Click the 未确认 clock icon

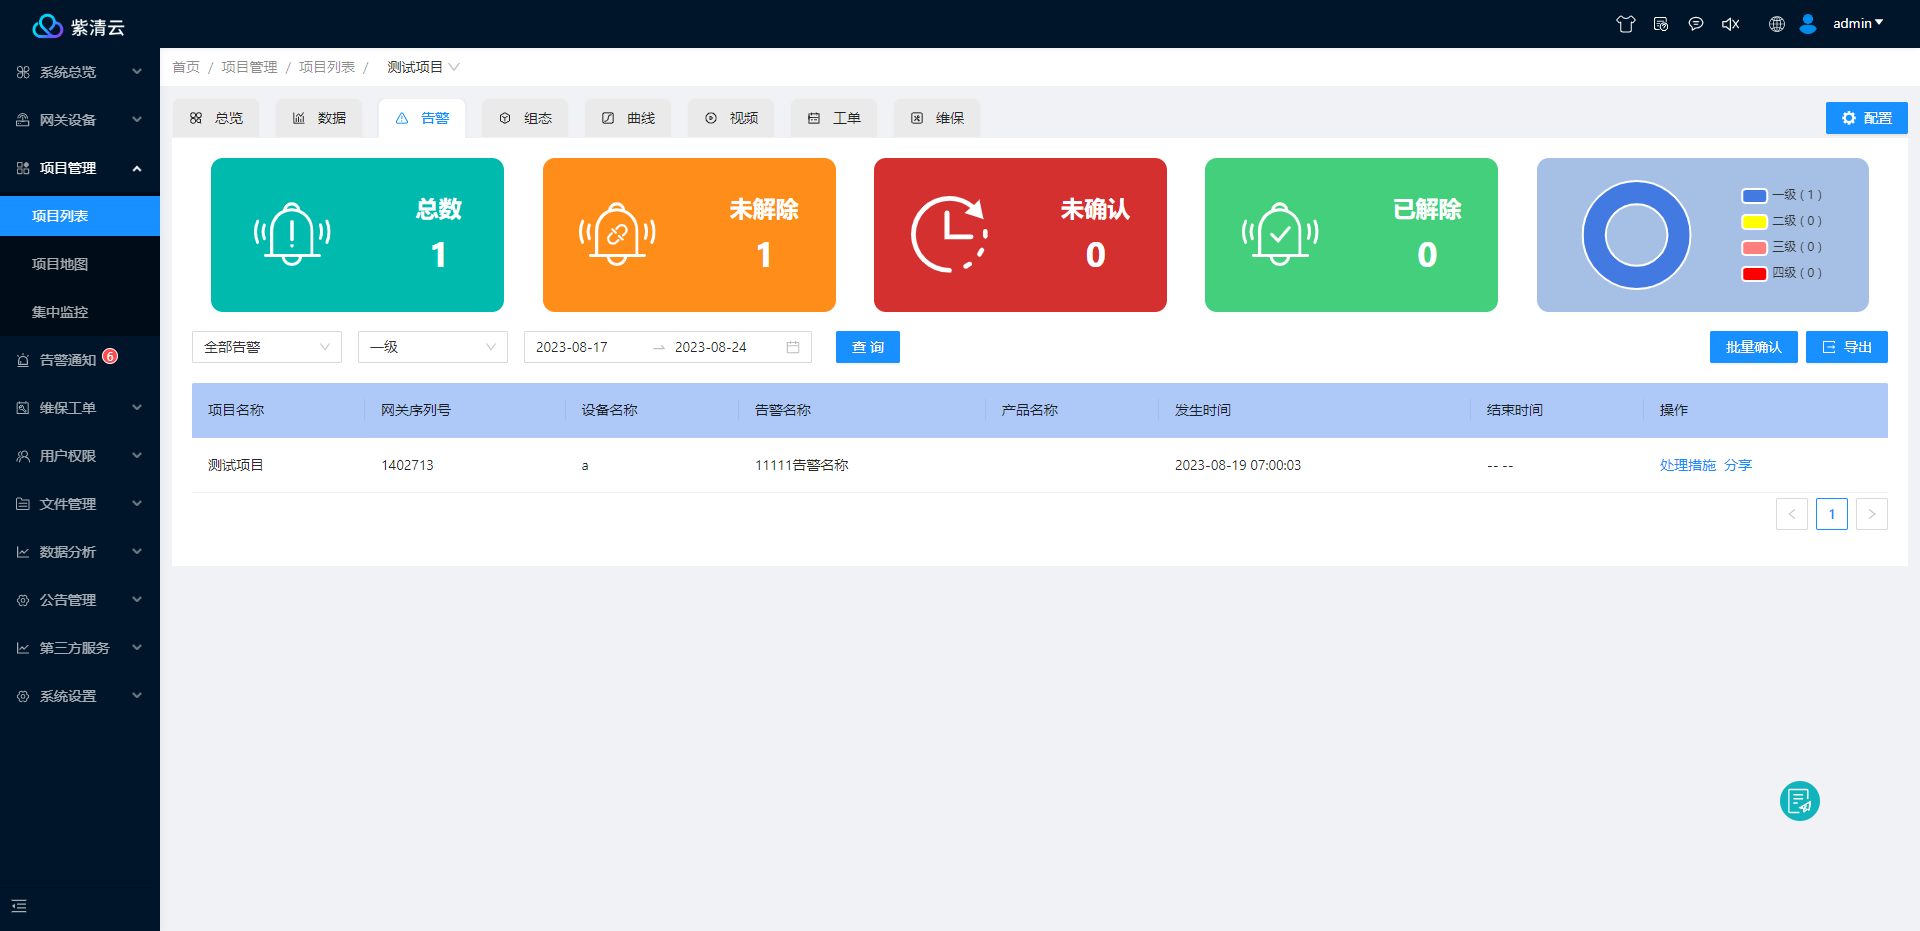949,234
